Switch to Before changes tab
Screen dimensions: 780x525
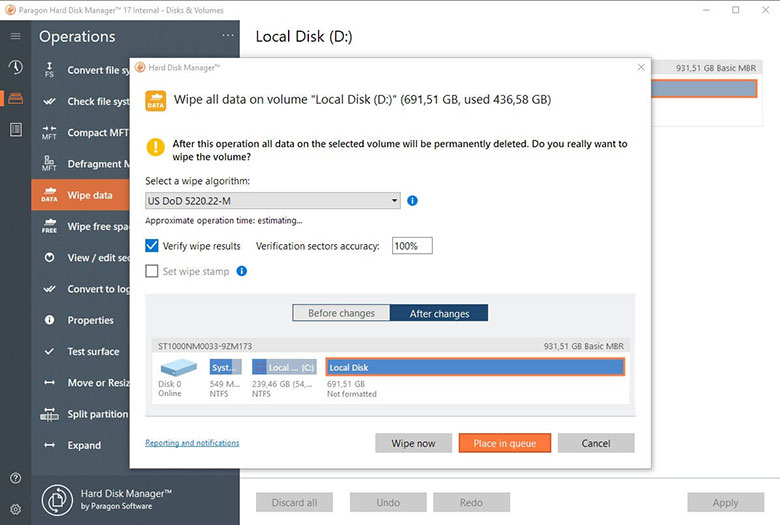coord(341,313)
